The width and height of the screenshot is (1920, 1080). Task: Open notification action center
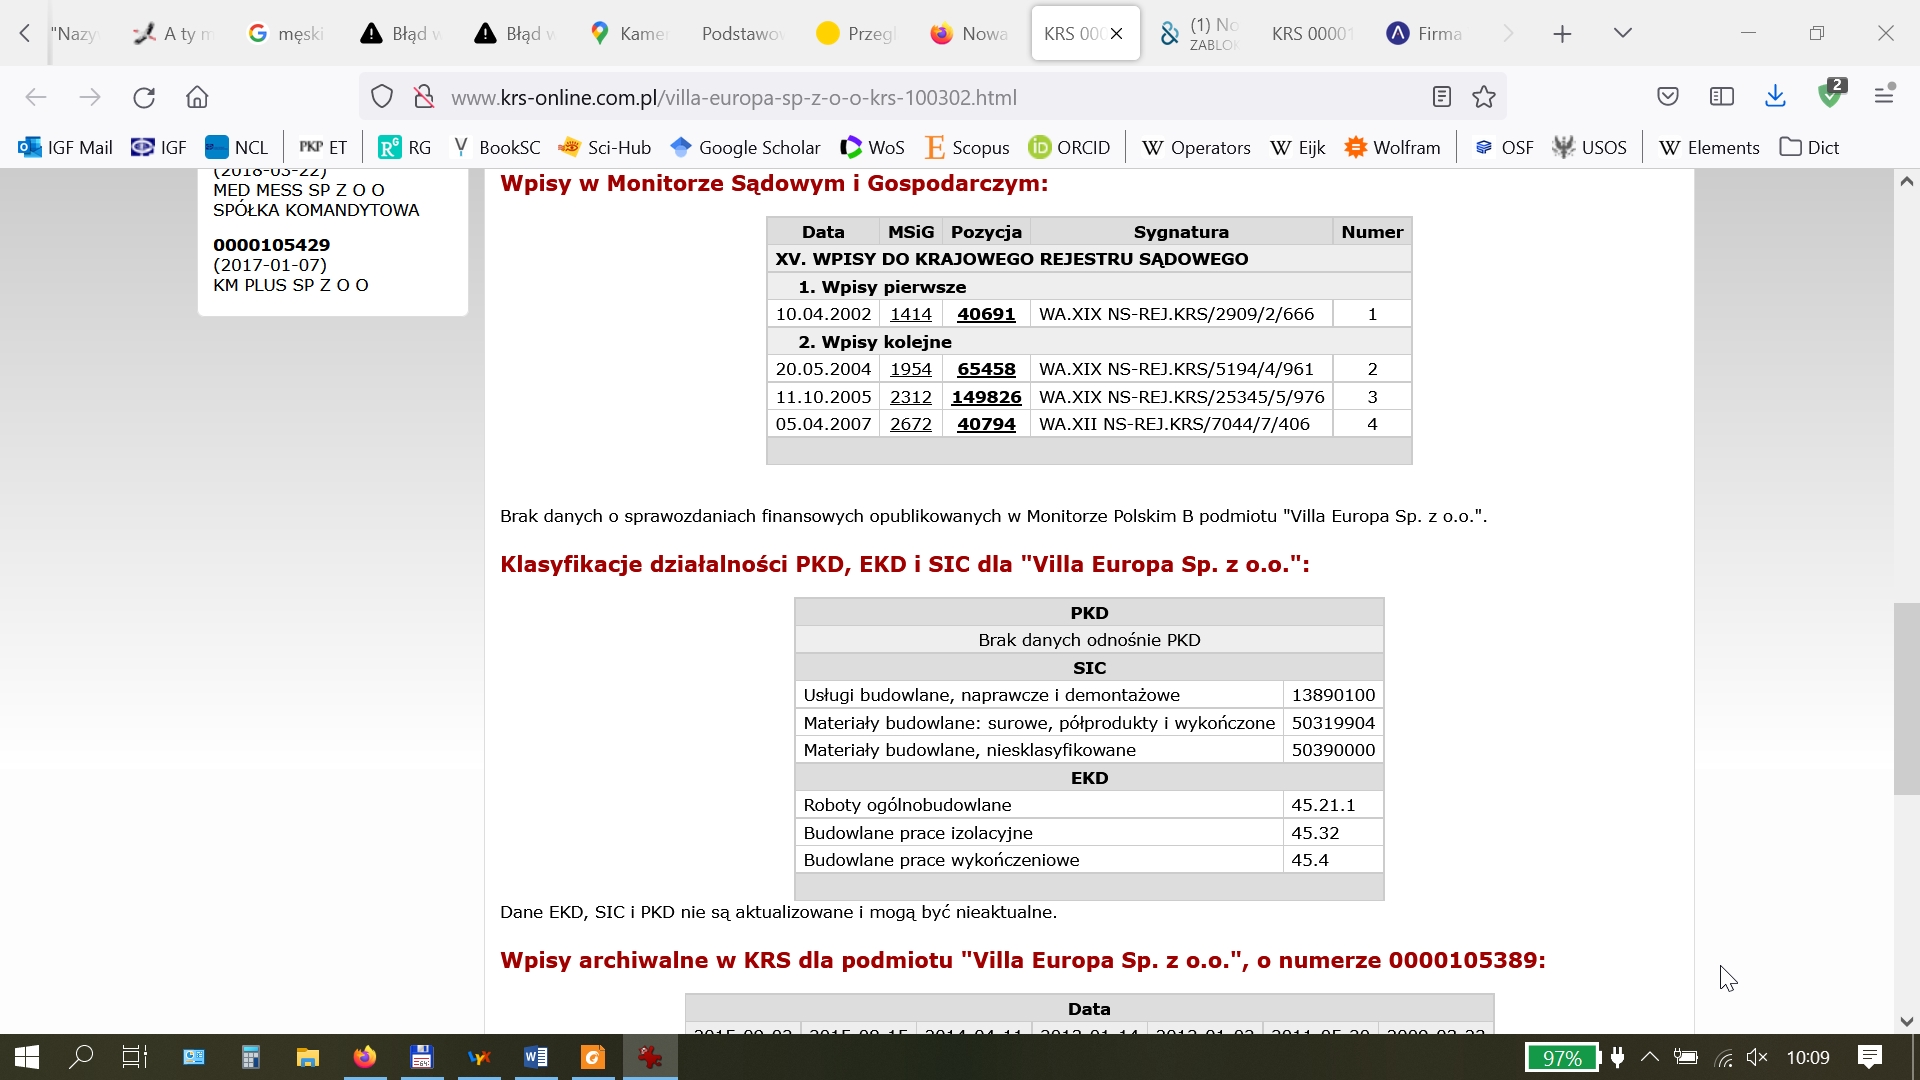[x=1869, y=1057]
